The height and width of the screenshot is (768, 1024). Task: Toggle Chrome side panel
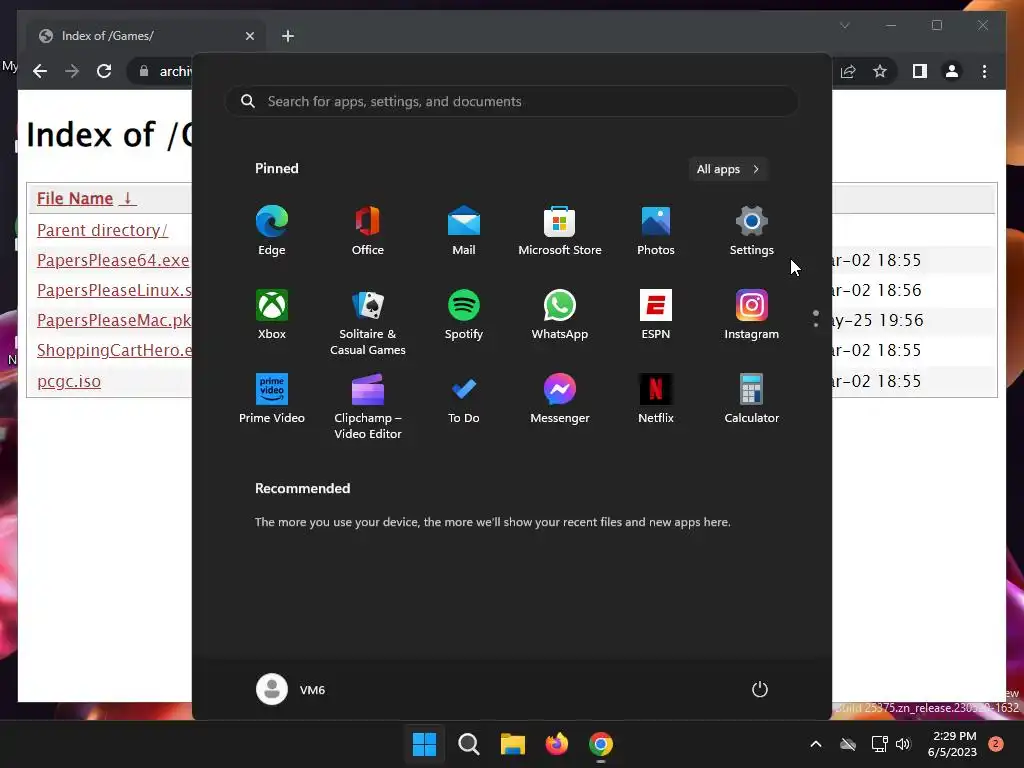[x=920, y=71]
